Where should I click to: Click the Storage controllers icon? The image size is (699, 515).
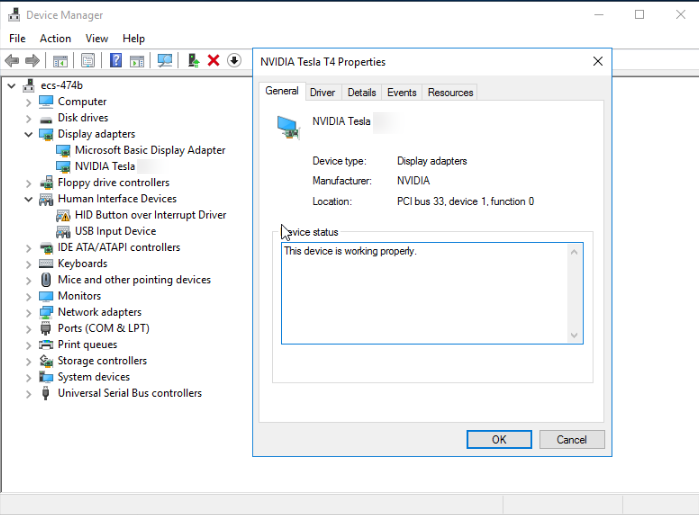pos(46,361)
